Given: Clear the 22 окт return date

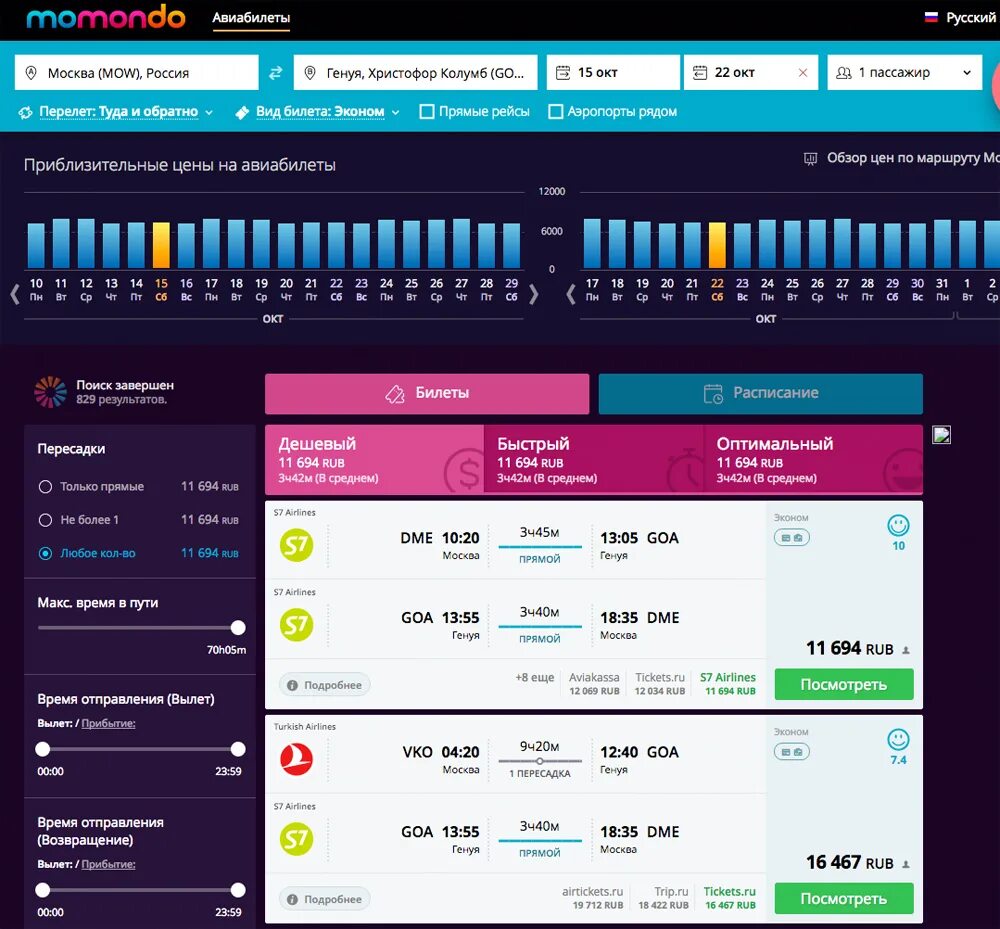Looking at the screenshot, I should point(803,73).
